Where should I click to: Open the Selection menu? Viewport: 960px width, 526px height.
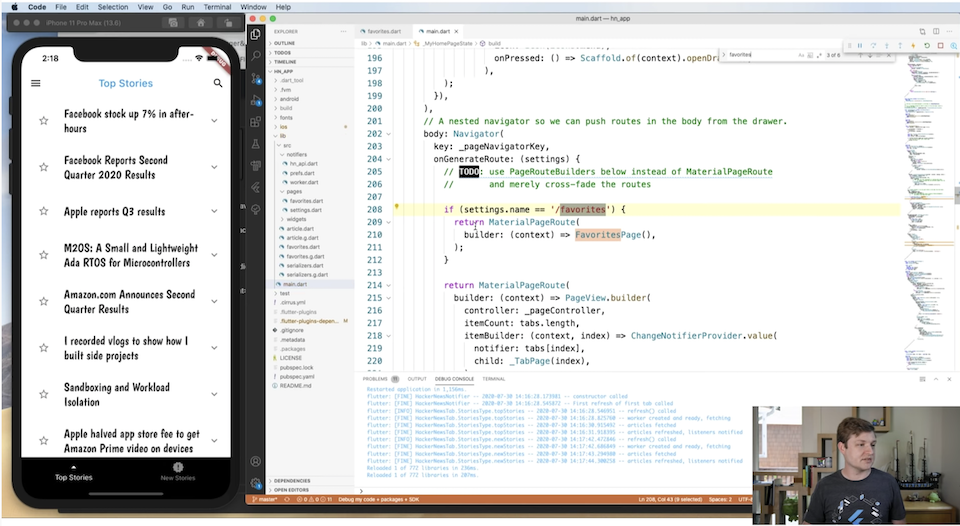113,7
